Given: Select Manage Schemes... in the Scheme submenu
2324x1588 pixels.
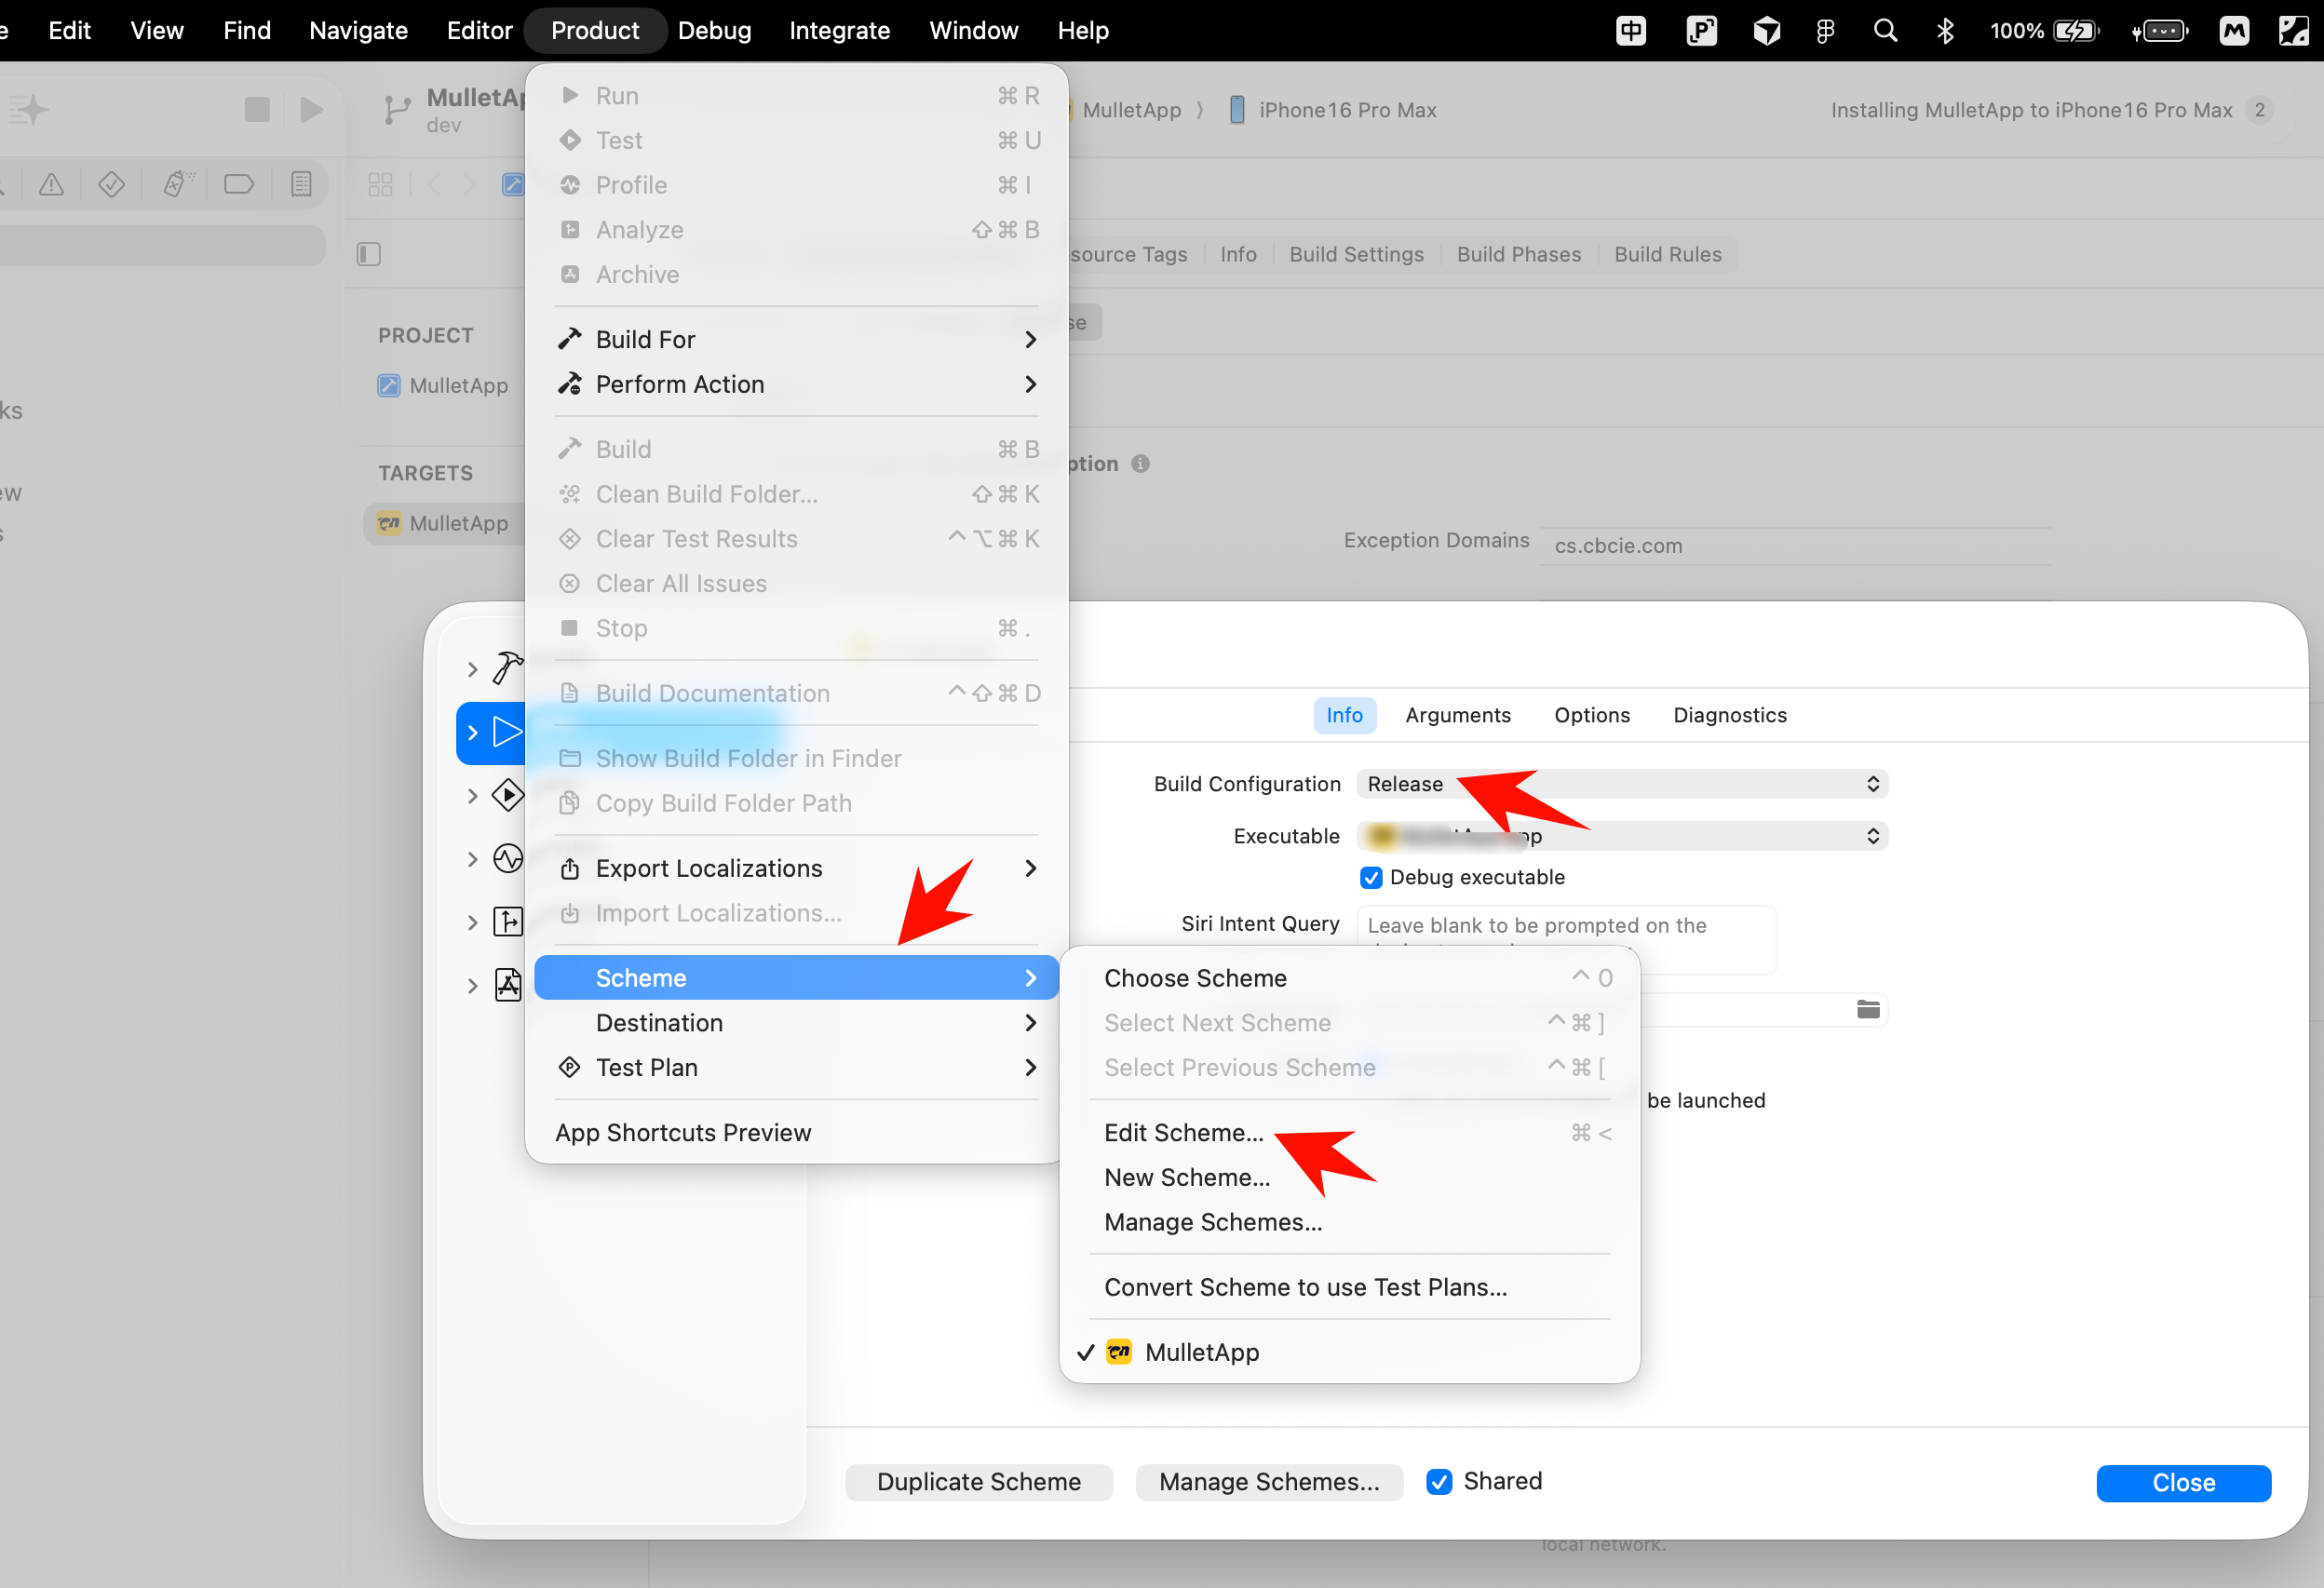Looking at the screenshot, I should tap(1349, 1222).
